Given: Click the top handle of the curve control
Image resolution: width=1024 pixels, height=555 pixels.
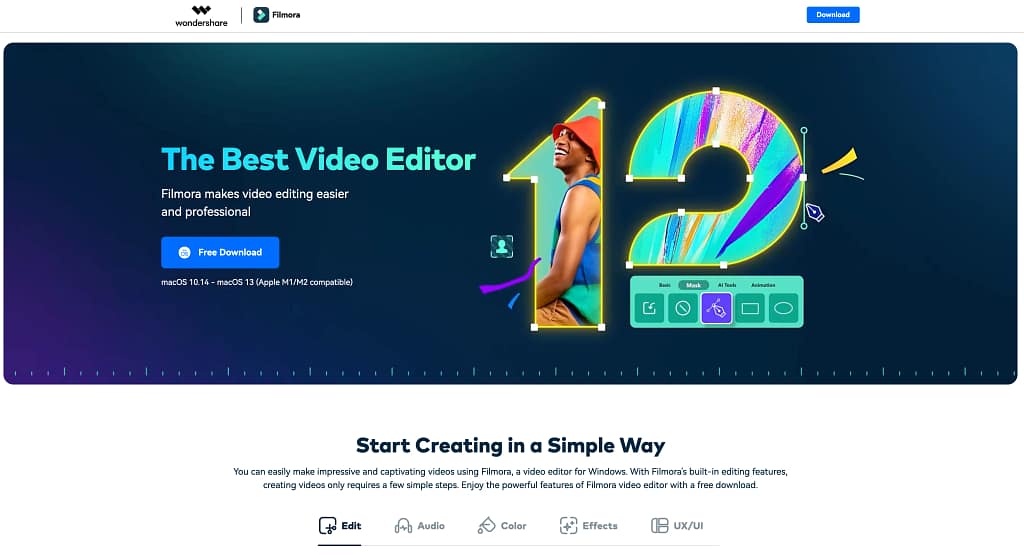Looking at the screenshot, I should [803, 129].
